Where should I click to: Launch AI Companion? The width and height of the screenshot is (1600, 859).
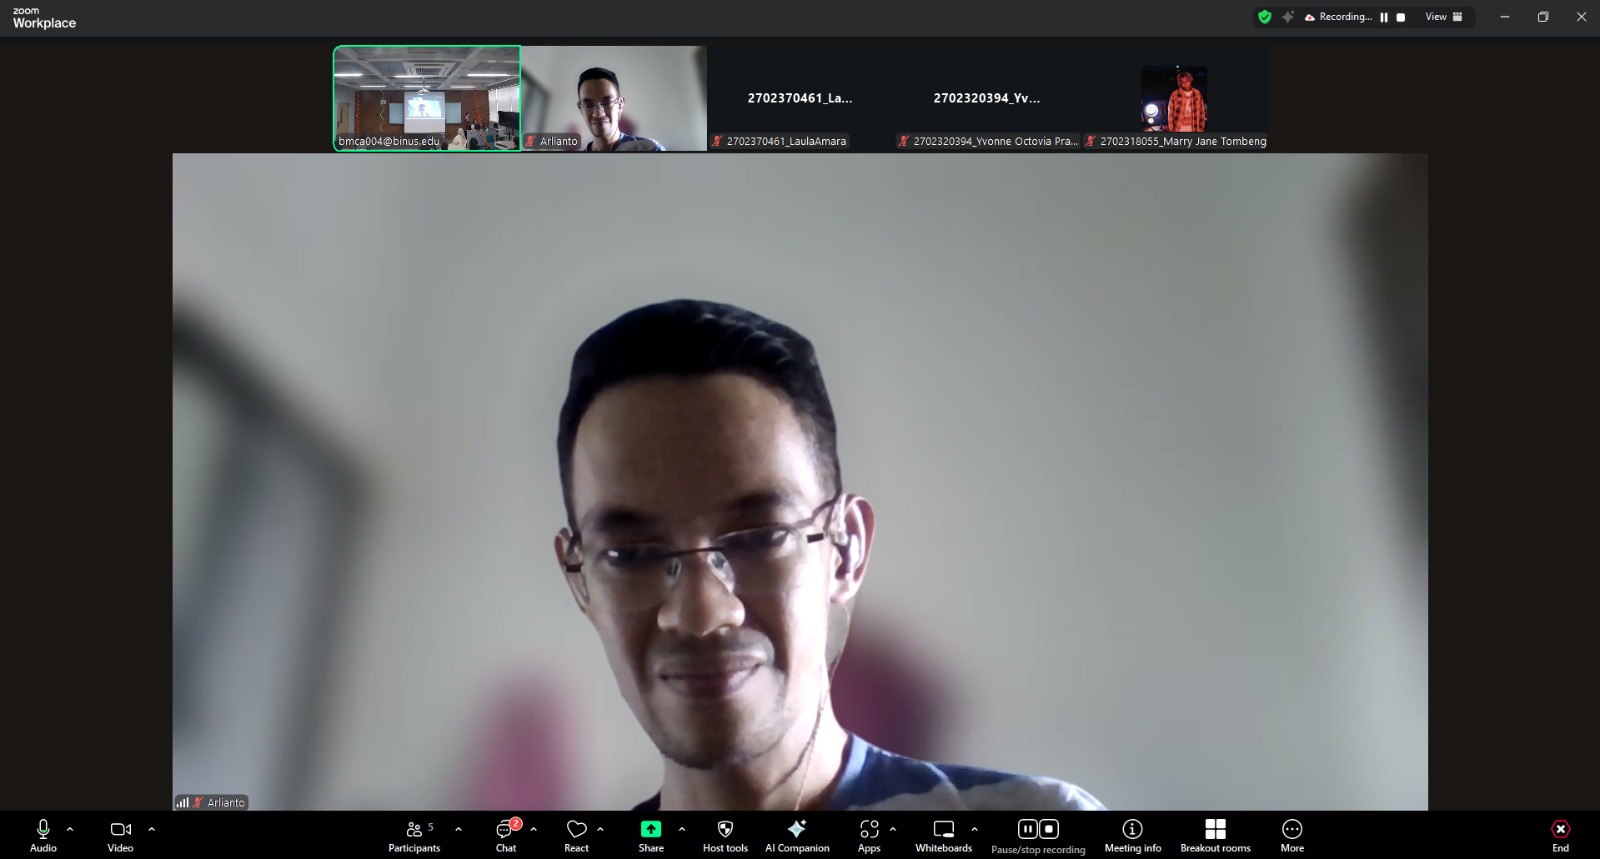pyautogui.click(x=797, y=835)
